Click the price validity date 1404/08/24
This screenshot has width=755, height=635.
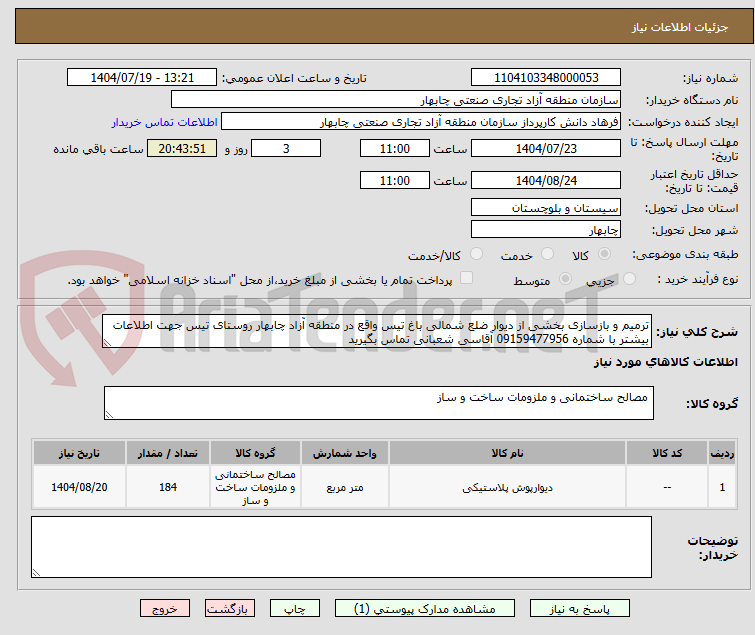[x=546, y=181]
